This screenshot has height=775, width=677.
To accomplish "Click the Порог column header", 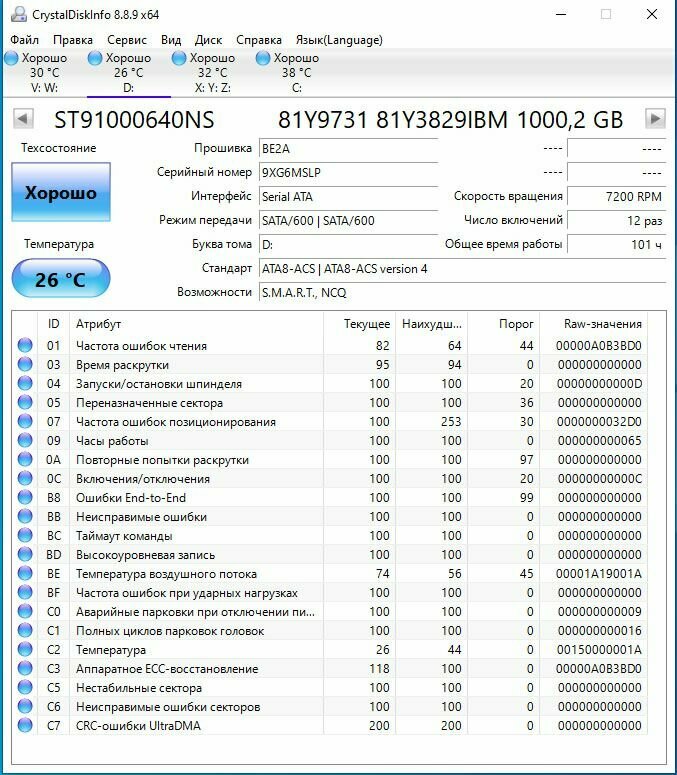I will pos(504,324).
